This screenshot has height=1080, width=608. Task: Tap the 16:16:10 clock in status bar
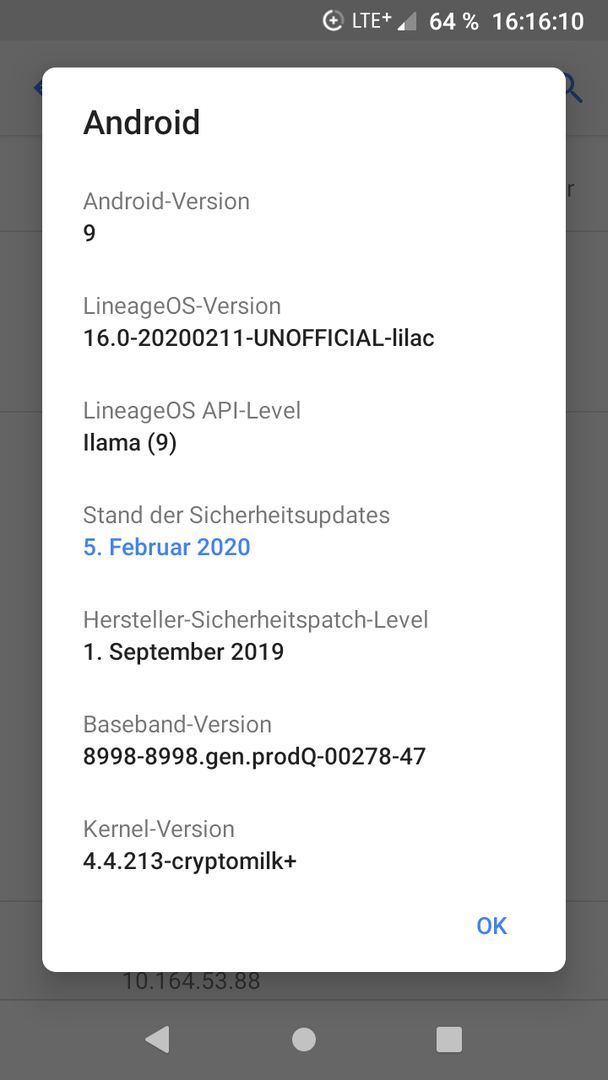(538, 21)
